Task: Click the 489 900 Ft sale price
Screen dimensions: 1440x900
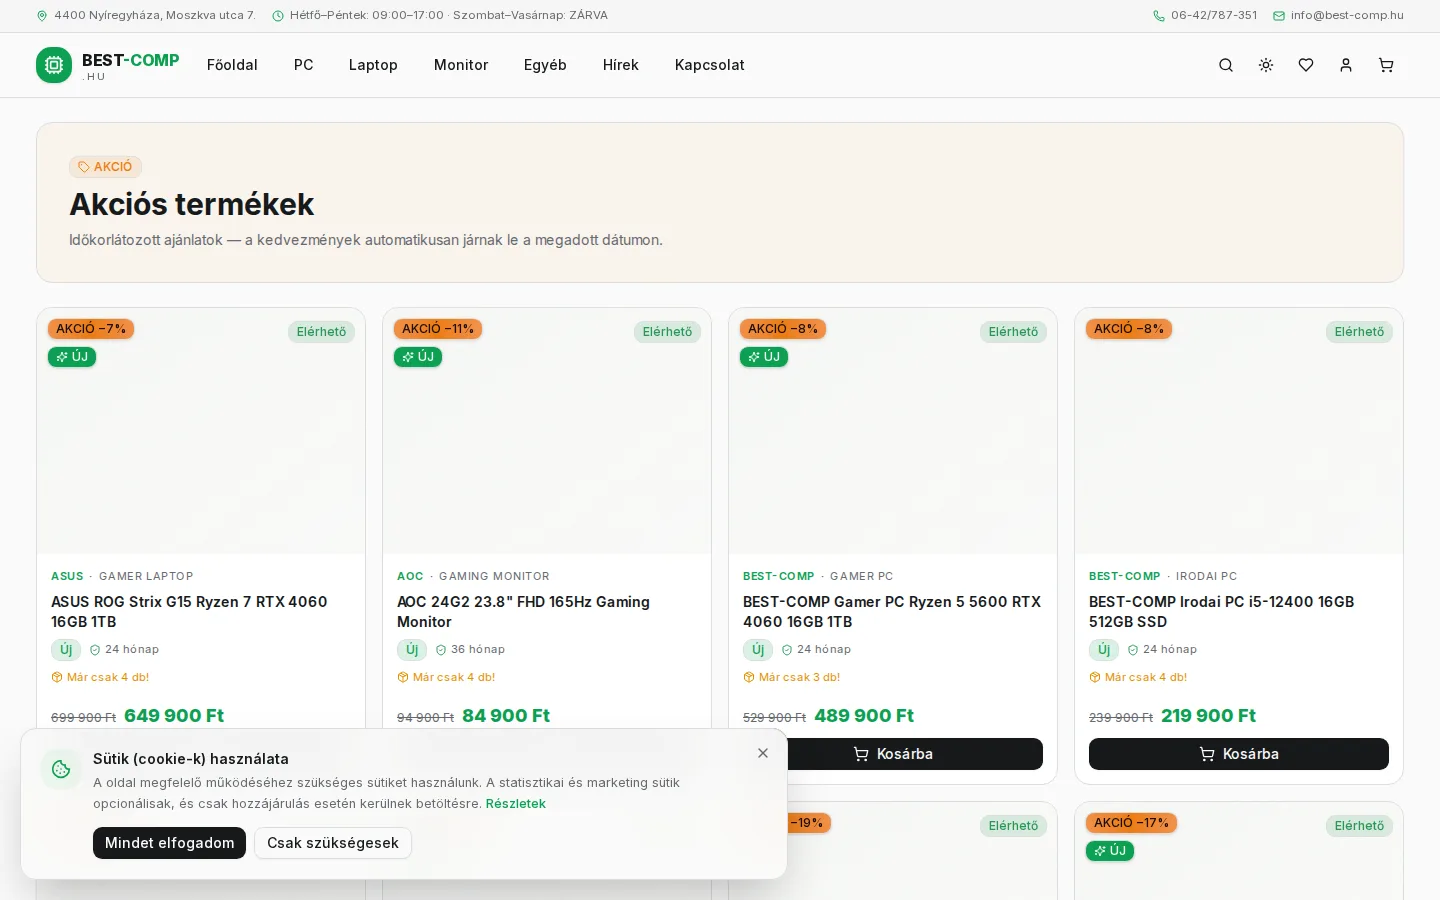Action: pos(864,716)
